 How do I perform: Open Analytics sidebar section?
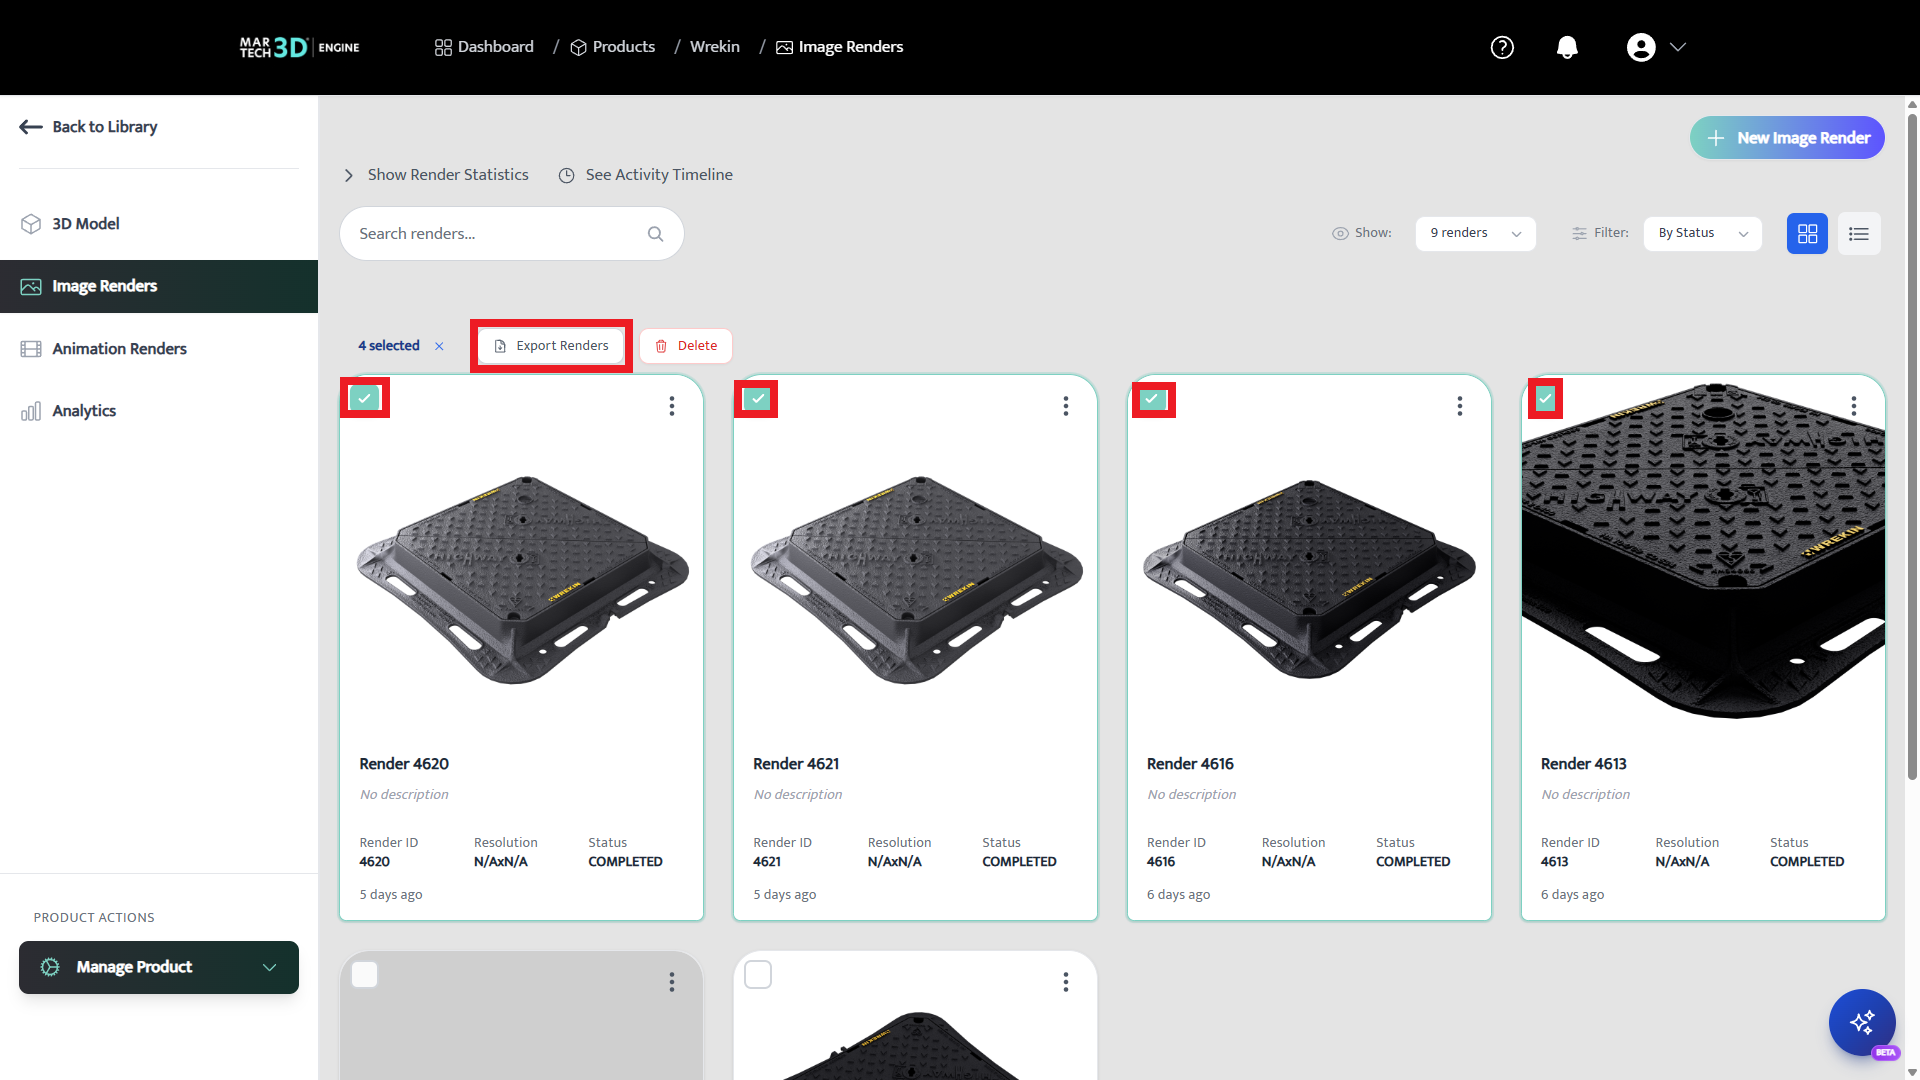pos(159,411)
